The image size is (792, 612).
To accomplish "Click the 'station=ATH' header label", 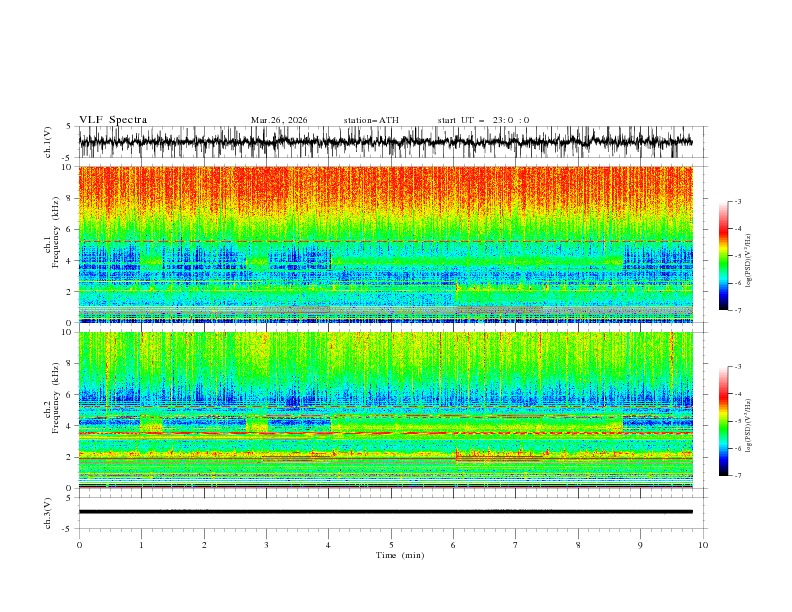I will coord(371,120).
